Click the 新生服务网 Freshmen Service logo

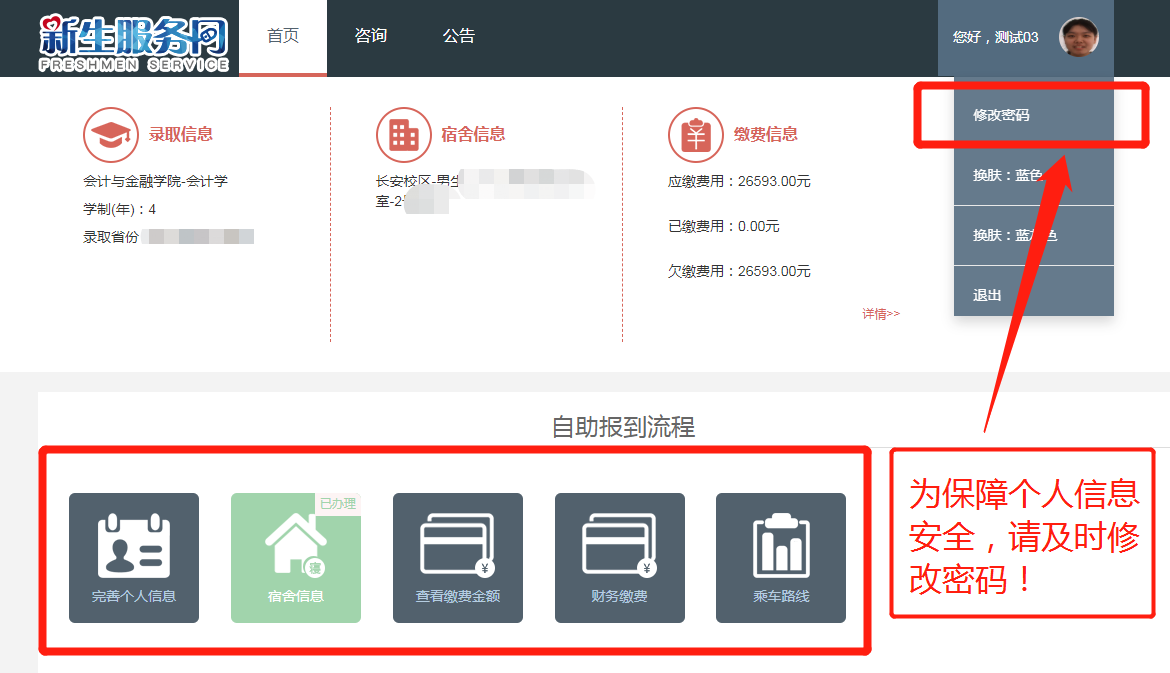[134, 42]
